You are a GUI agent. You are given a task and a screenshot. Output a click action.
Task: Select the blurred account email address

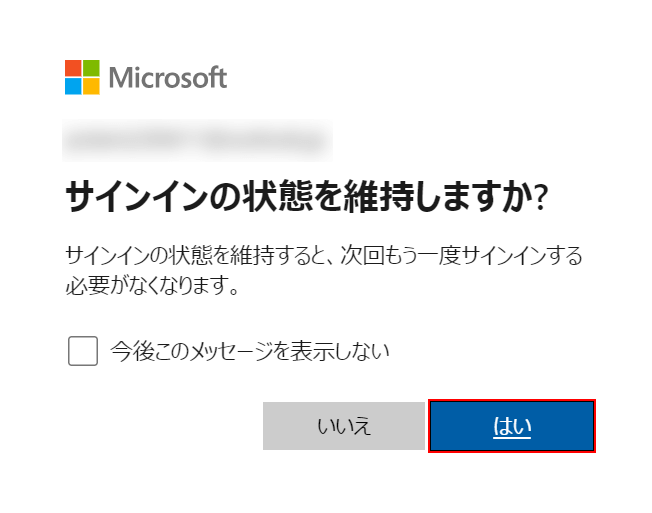(197, 140)
